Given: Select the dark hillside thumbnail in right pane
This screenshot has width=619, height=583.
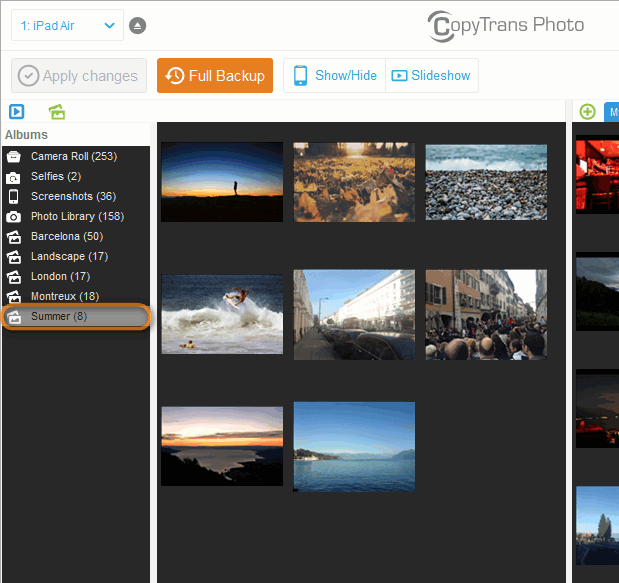Looking at the screenshot, I should coord(597,291).
